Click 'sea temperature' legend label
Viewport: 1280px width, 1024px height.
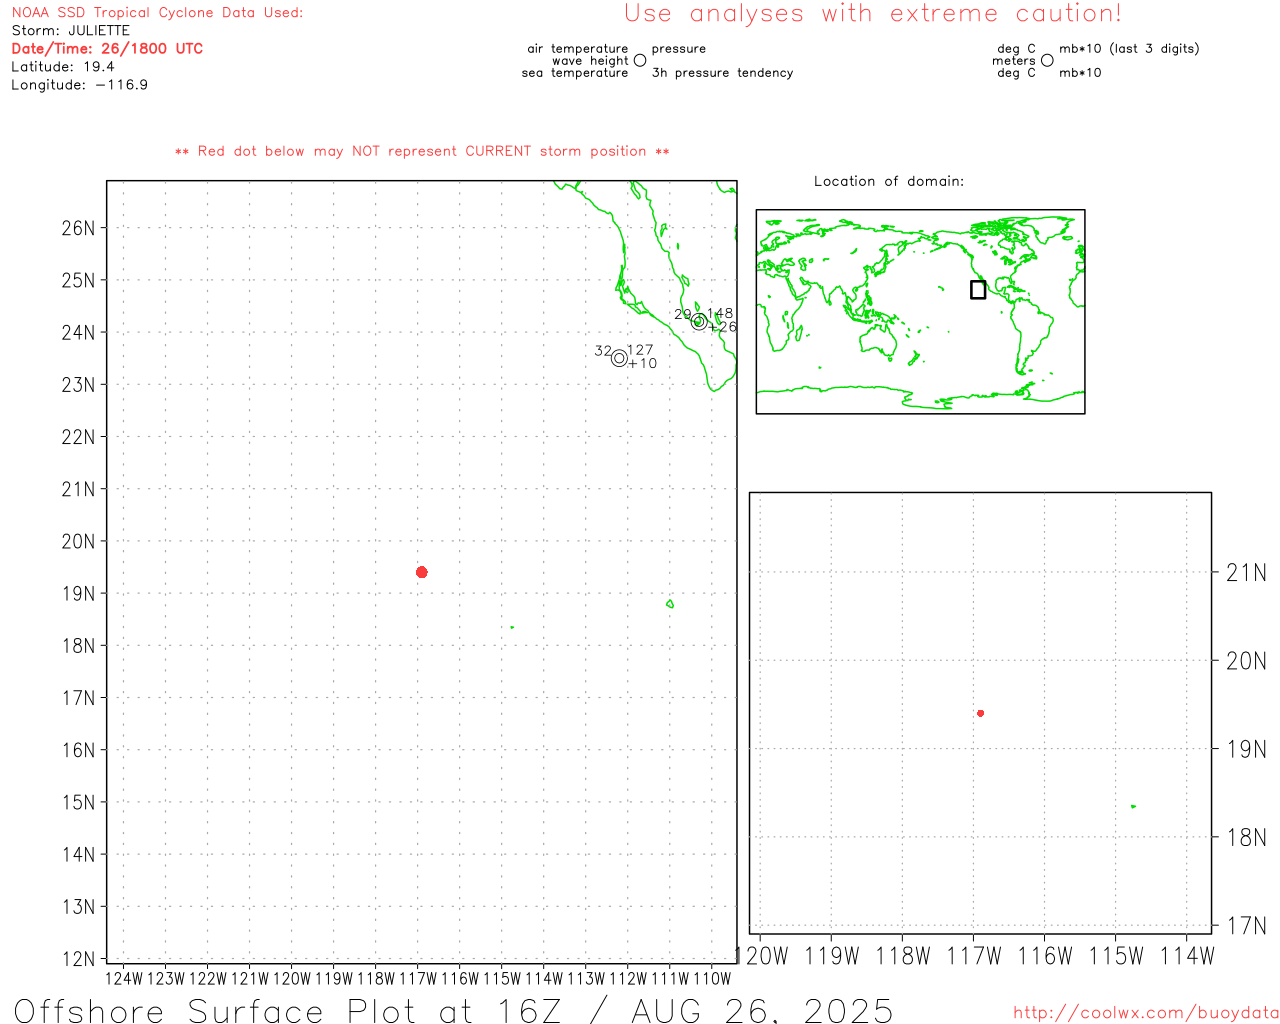tap(575, 73)
